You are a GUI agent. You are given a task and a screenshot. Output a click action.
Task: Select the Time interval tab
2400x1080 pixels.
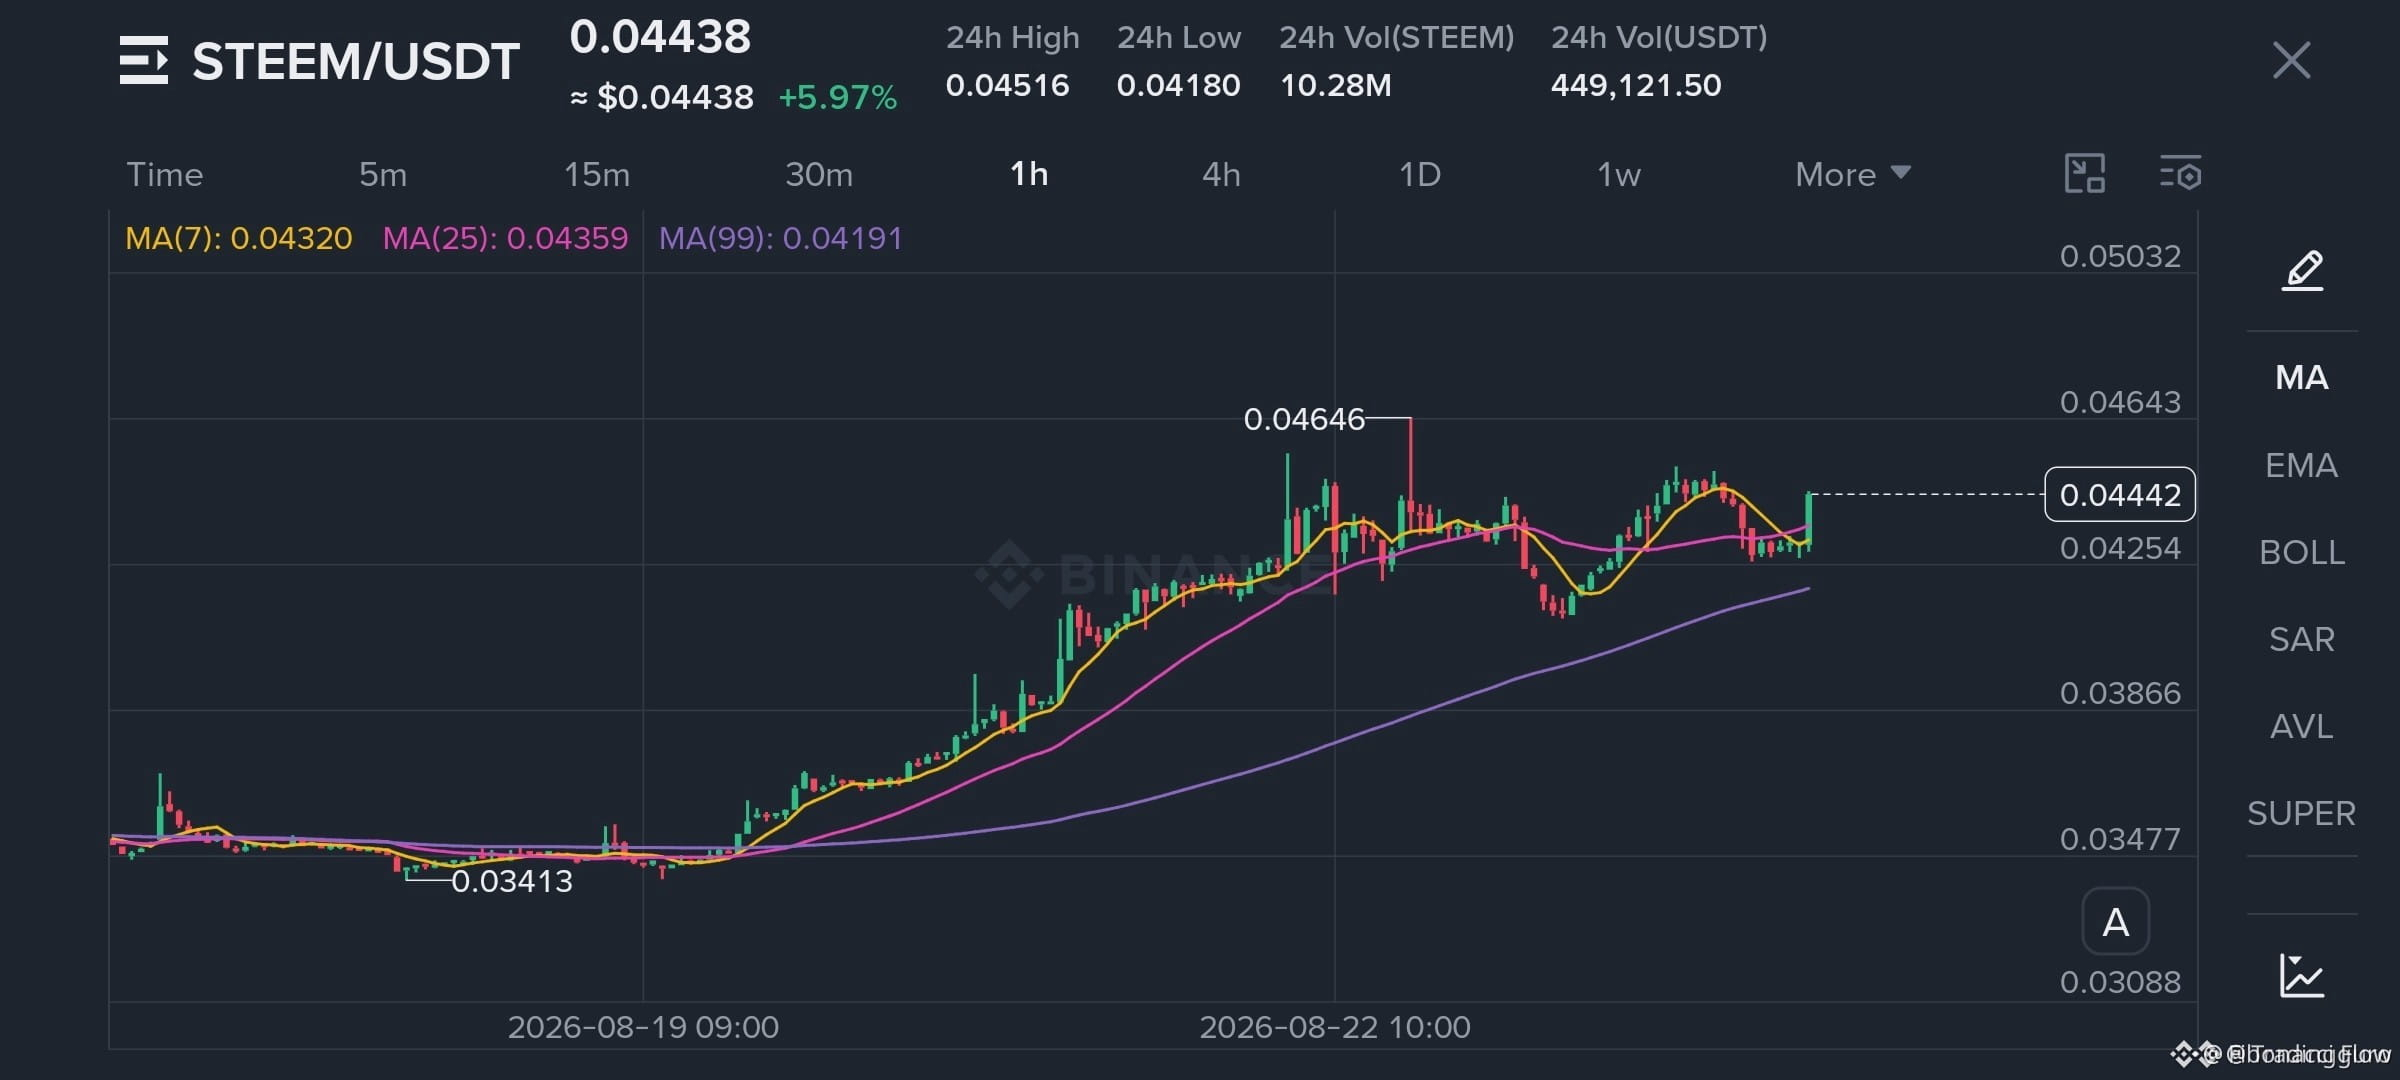(x=165, y=174)
